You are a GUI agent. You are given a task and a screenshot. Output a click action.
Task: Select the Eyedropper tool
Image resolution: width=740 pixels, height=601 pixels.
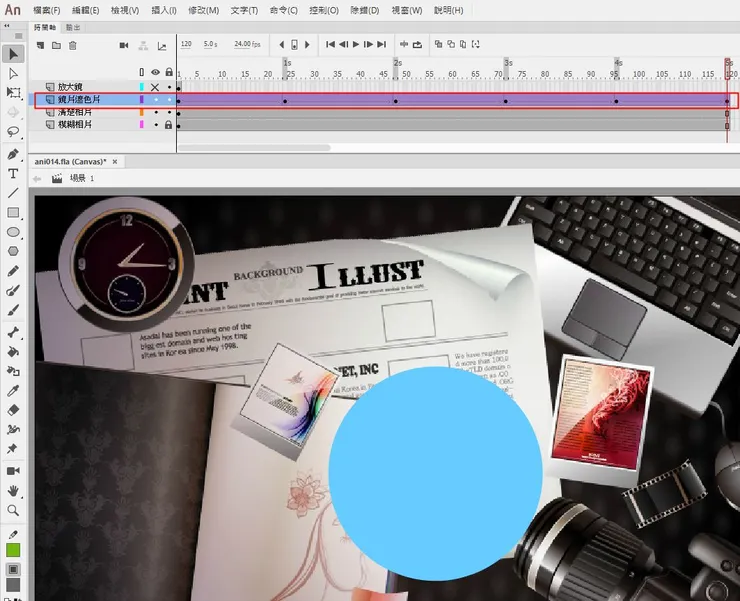pos(13,390)
